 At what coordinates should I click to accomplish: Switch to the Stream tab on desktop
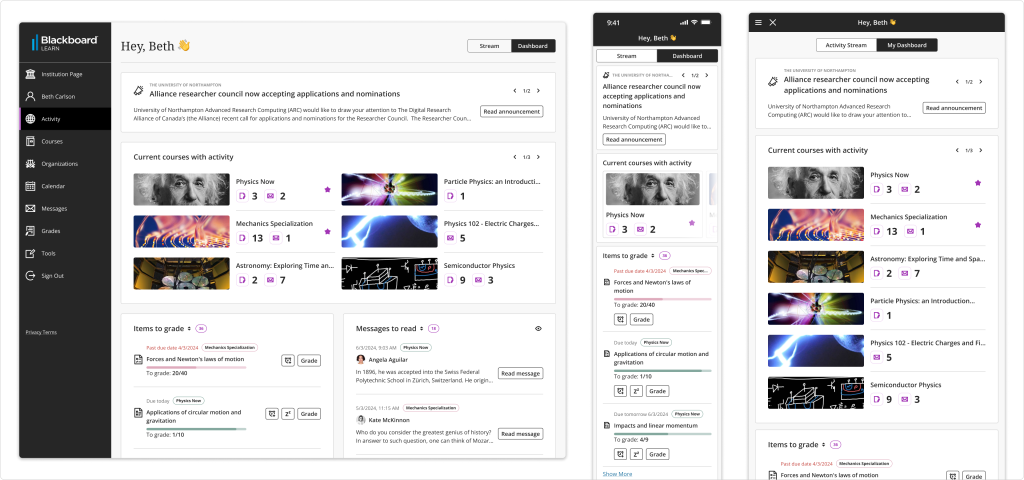coord(489,46)
